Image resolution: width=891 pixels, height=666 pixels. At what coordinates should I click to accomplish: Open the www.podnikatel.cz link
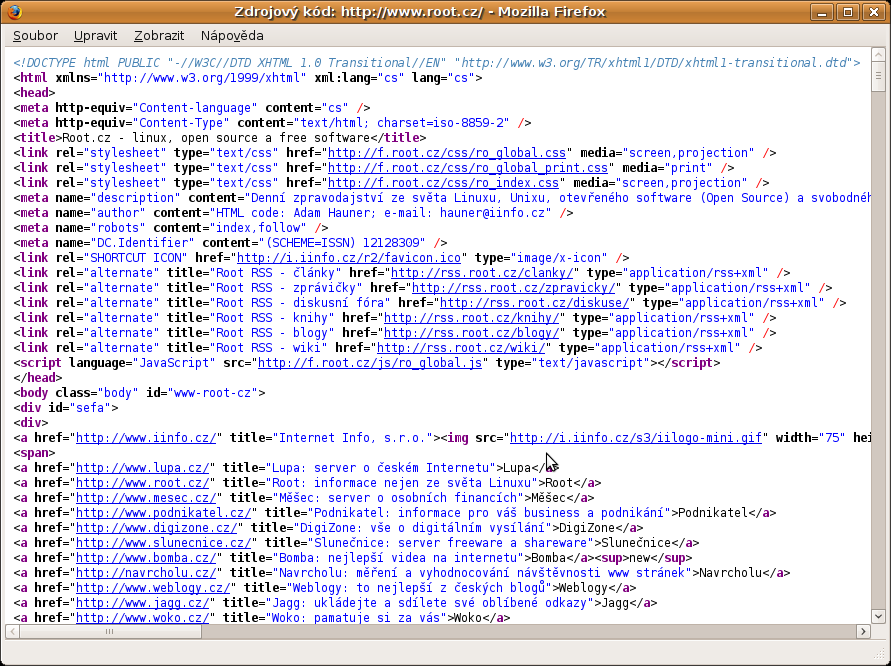click(164, 513)
